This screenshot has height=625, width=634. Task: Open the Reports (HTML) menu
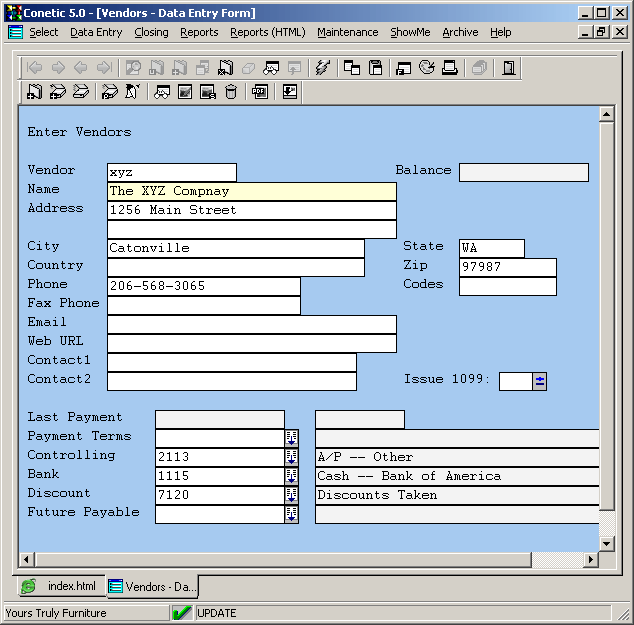(x=267, y=32)
